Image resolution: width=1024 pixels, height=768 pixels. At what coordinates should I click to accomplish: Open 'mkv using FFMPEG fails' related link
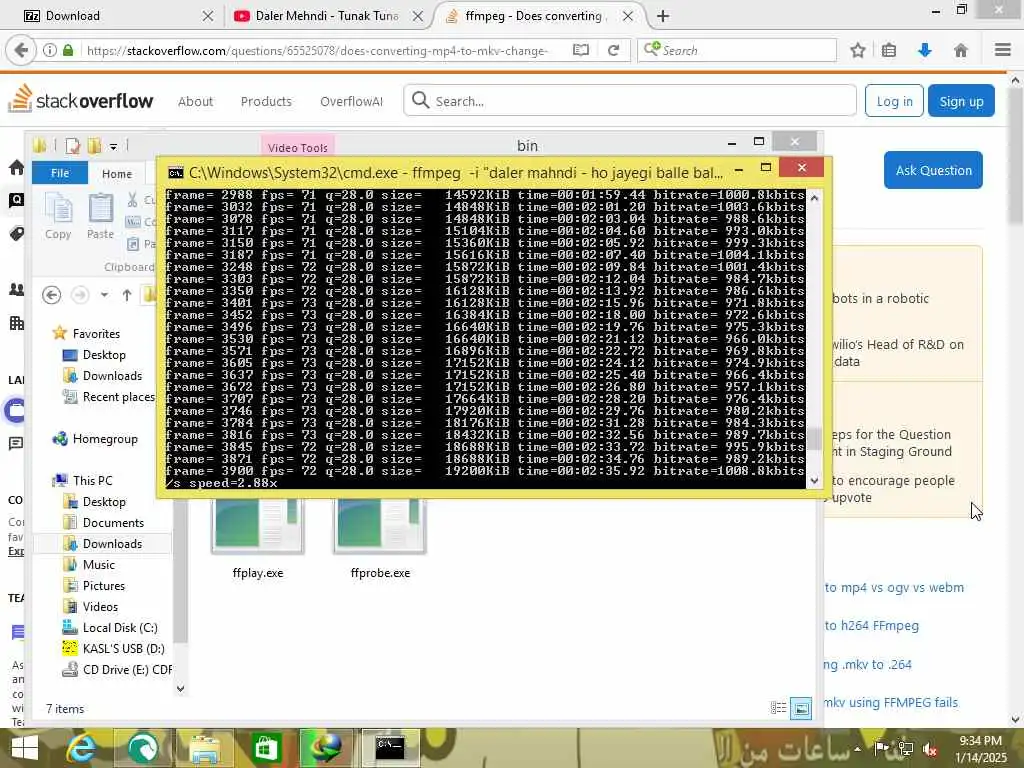891,703
